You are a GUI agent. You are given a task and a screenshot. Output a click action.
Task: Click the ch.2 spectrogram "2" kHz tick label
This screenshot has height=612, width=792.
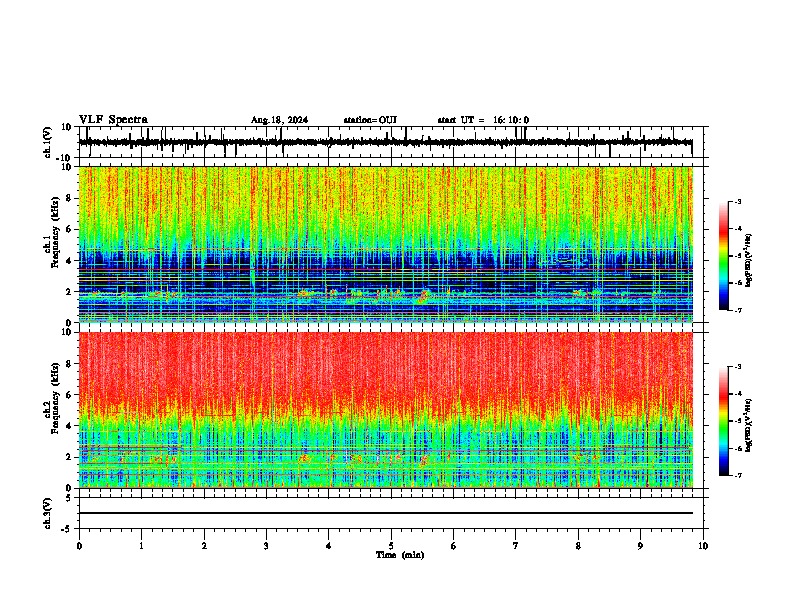(70, 457)
